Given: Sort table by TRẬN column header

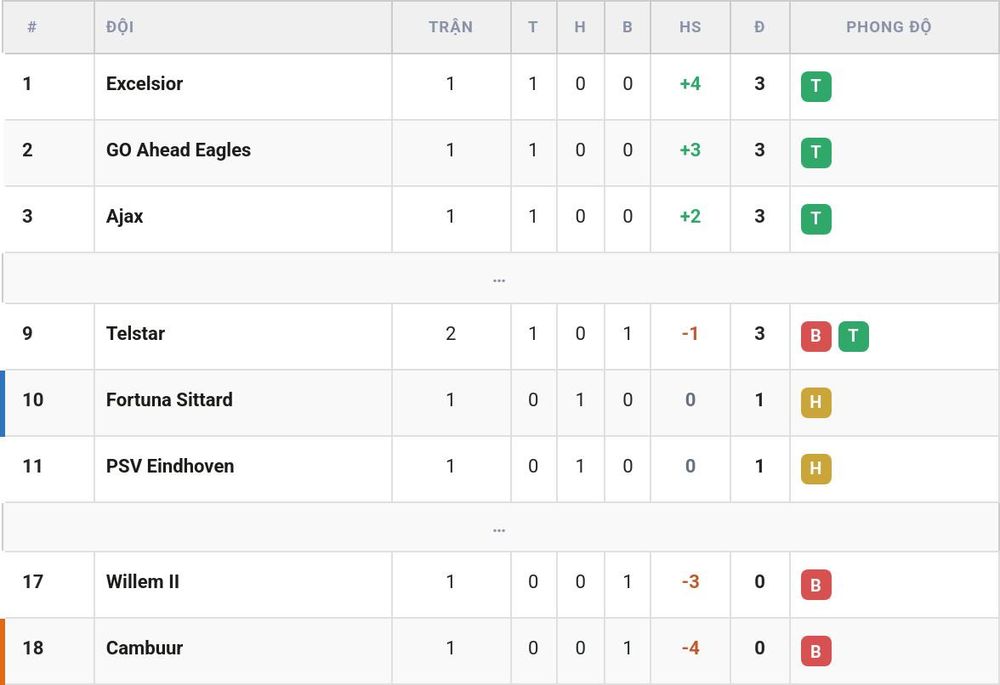Looking at the screenshot, I should click(450, 27).
